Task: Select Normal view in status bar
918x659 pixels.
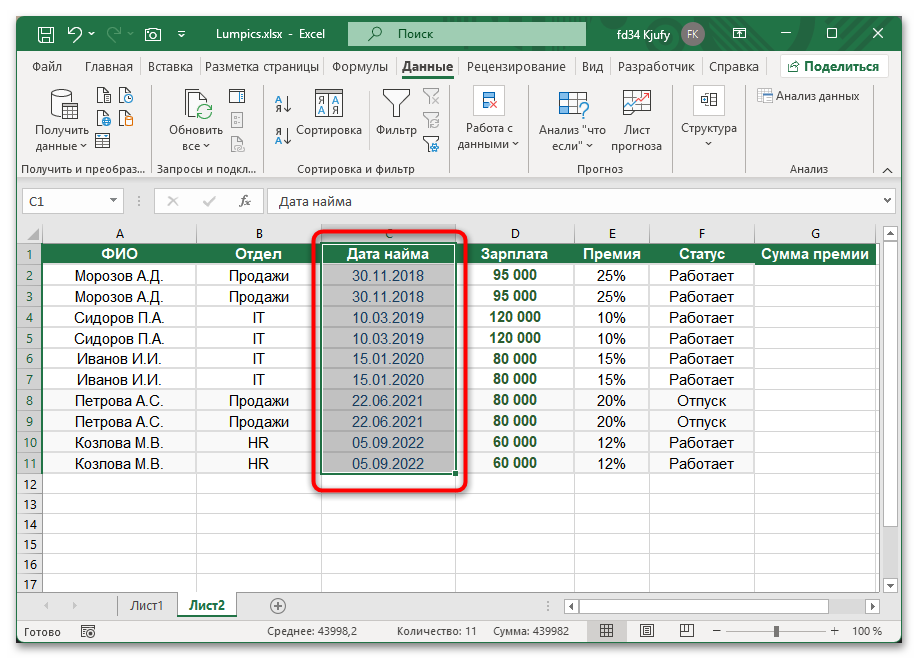Action: 606,632
